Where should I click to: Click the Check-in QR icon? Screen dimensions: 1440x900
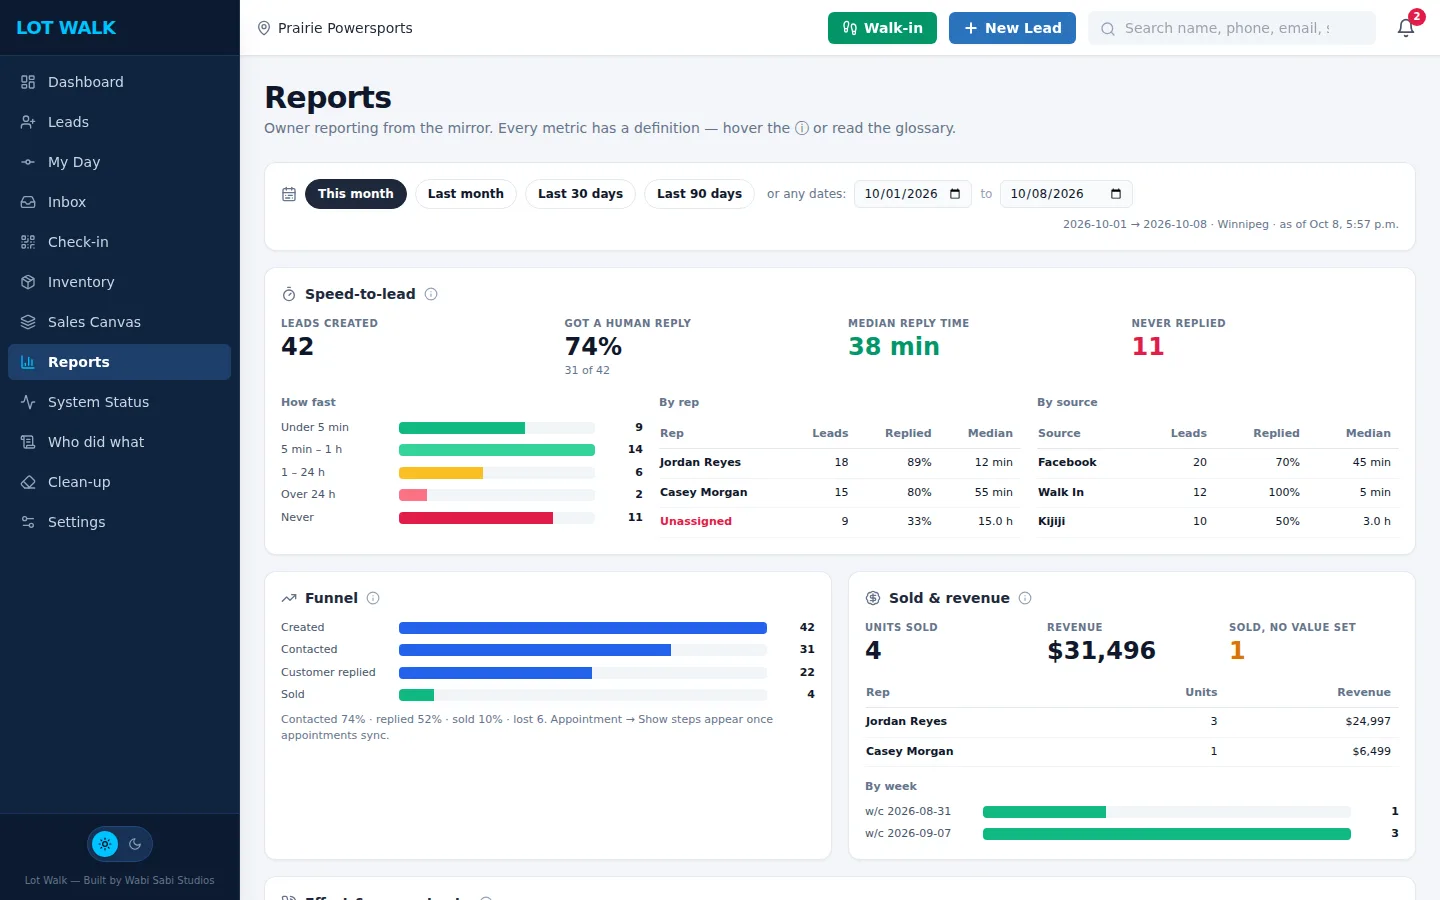[x=28, y=242]
